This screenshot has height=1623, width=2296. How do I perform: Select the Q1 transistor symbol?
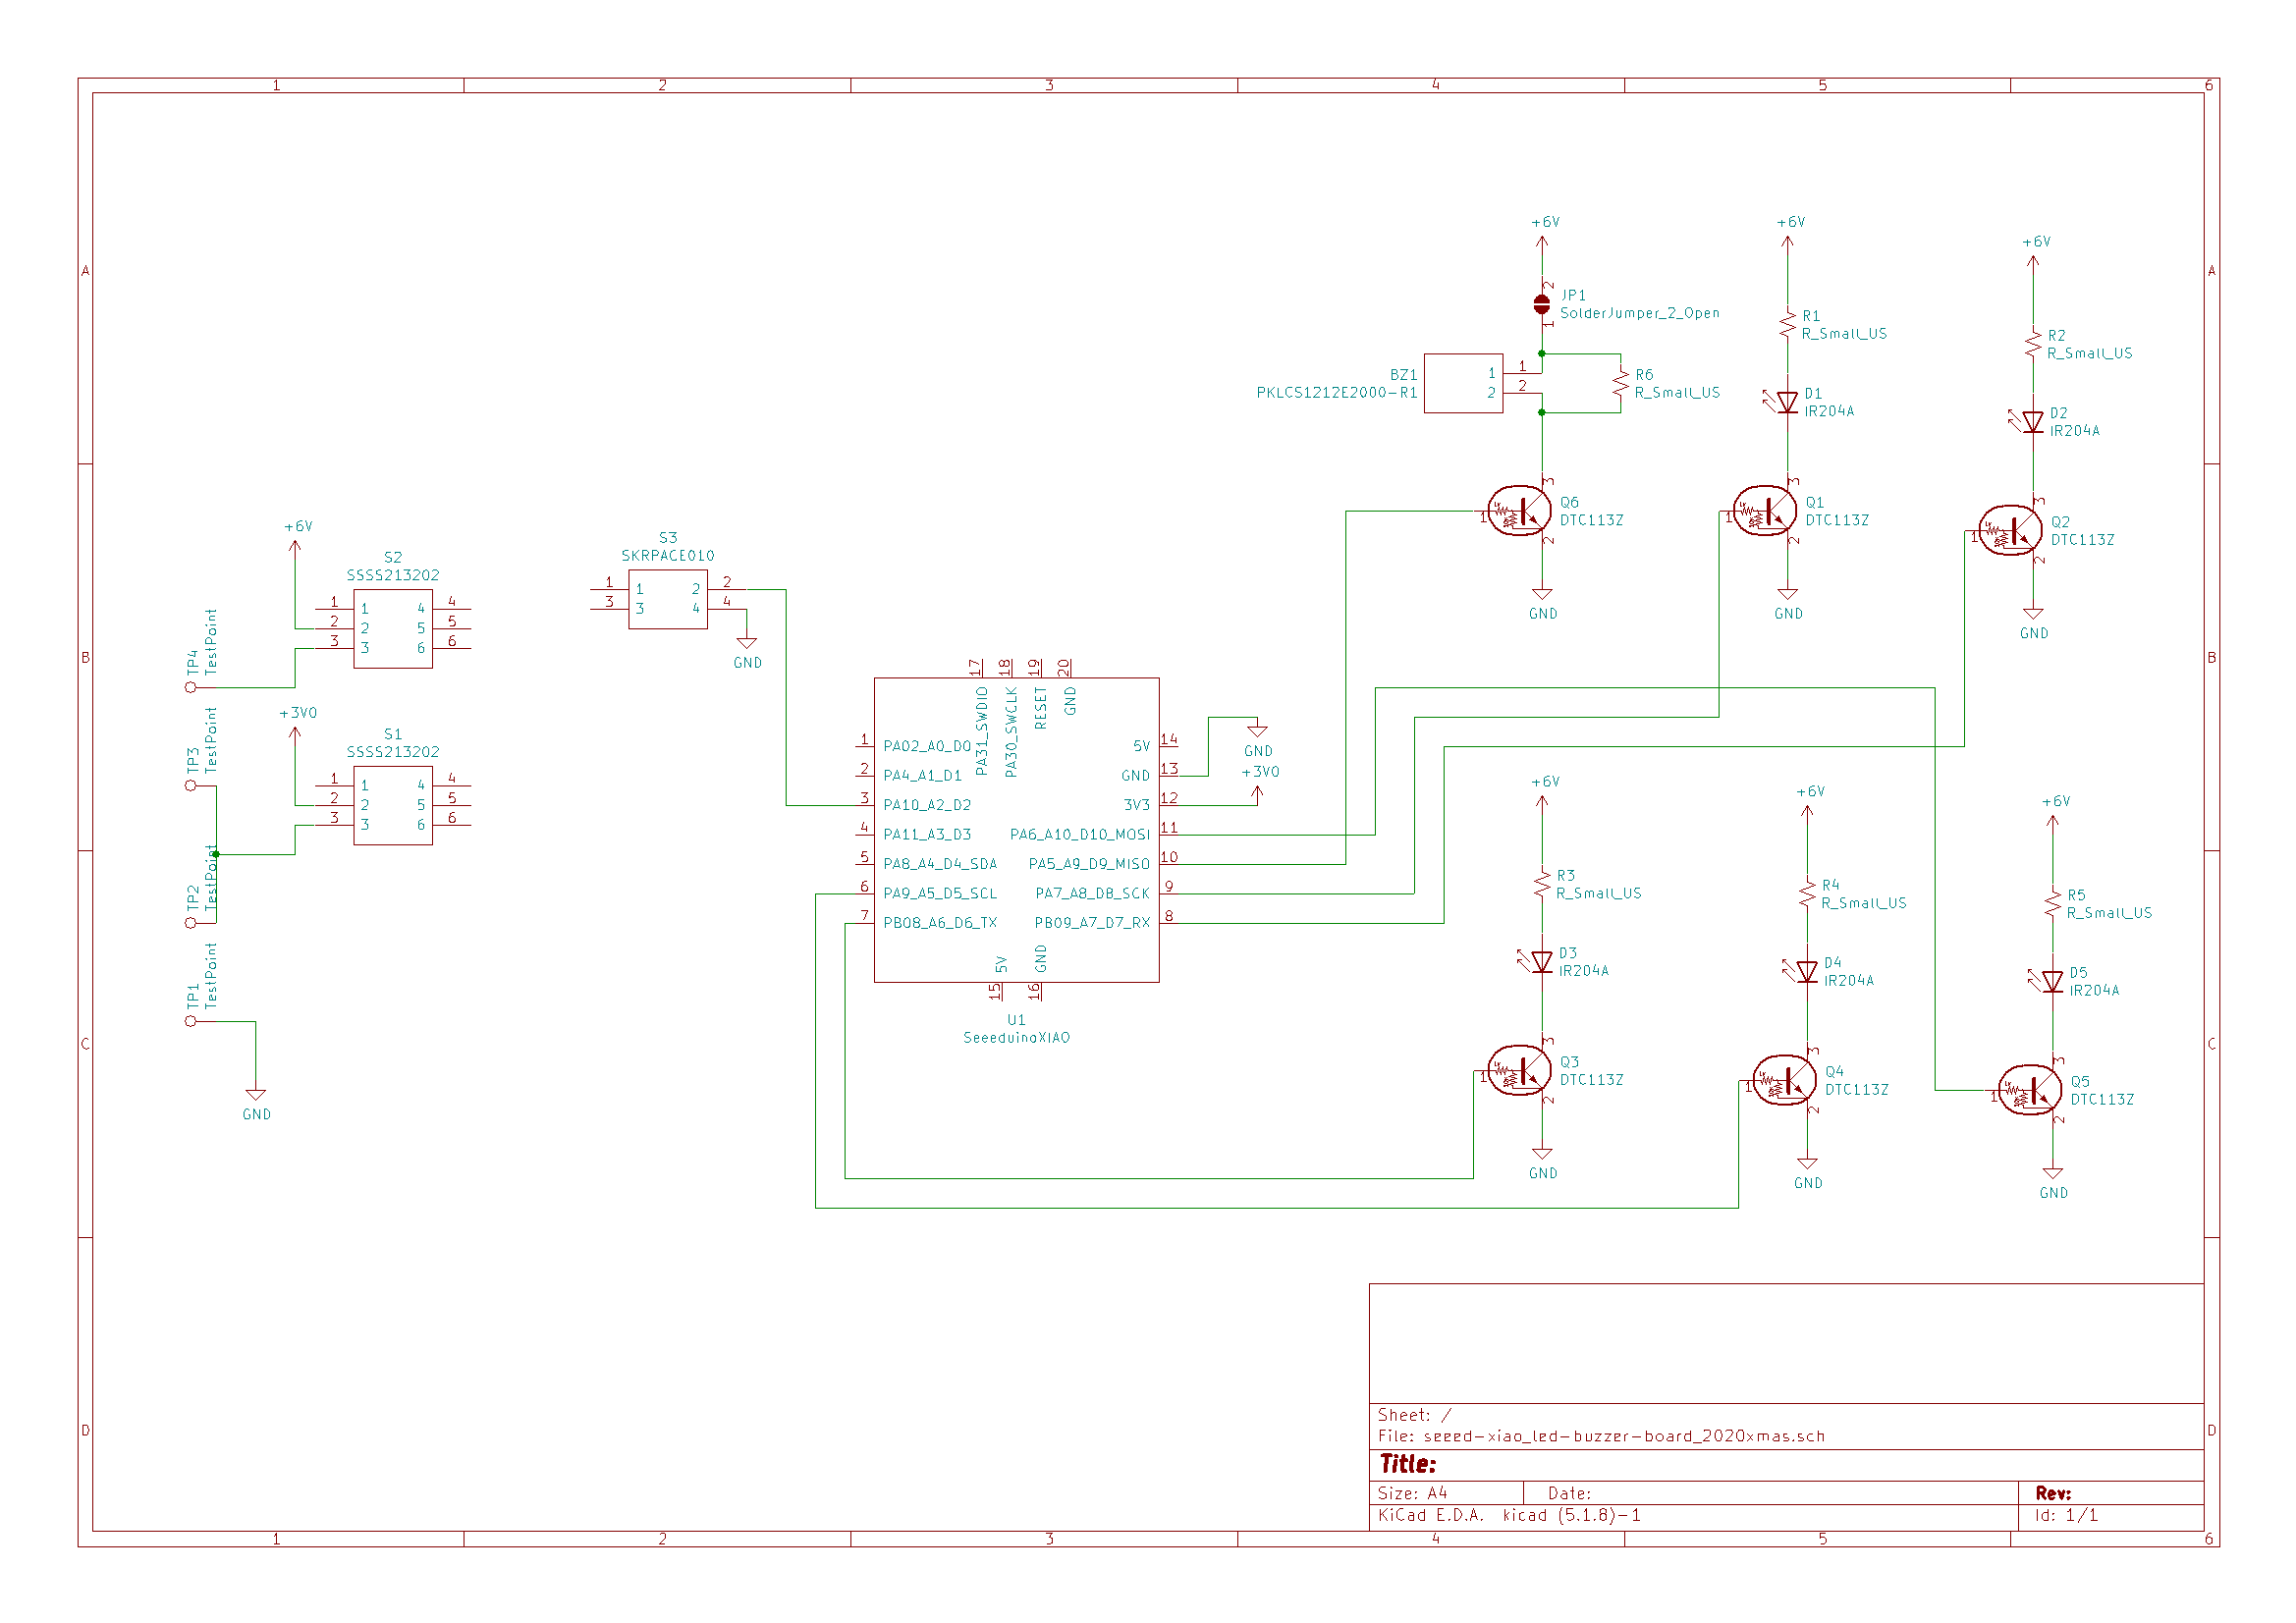[x=1766, y=512]
